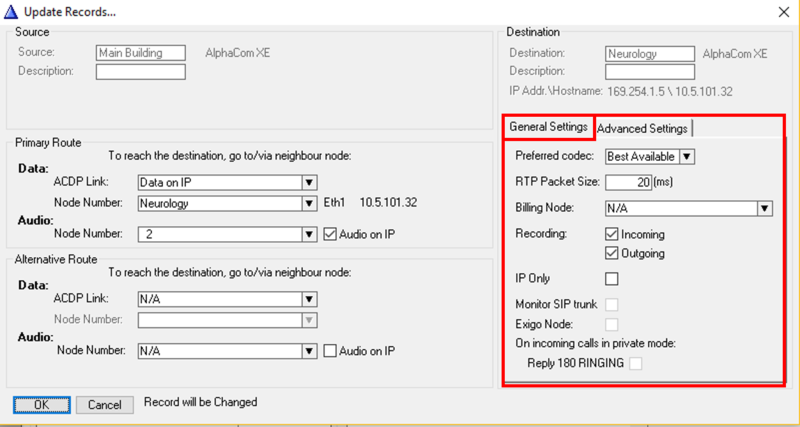800x427 pixels.
Task: Select the General Settings tab
Action: (549, 127)
